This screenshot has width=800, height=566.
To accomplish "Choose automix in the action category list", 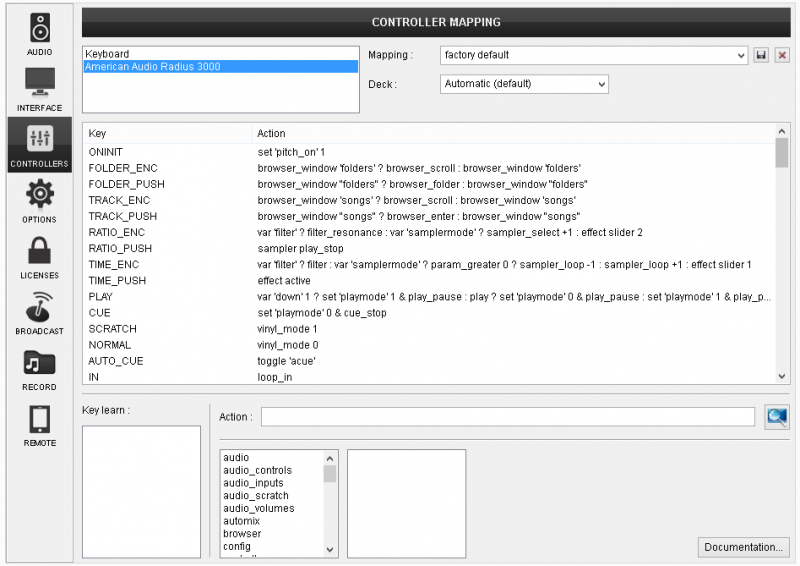I will pos(242,521).
